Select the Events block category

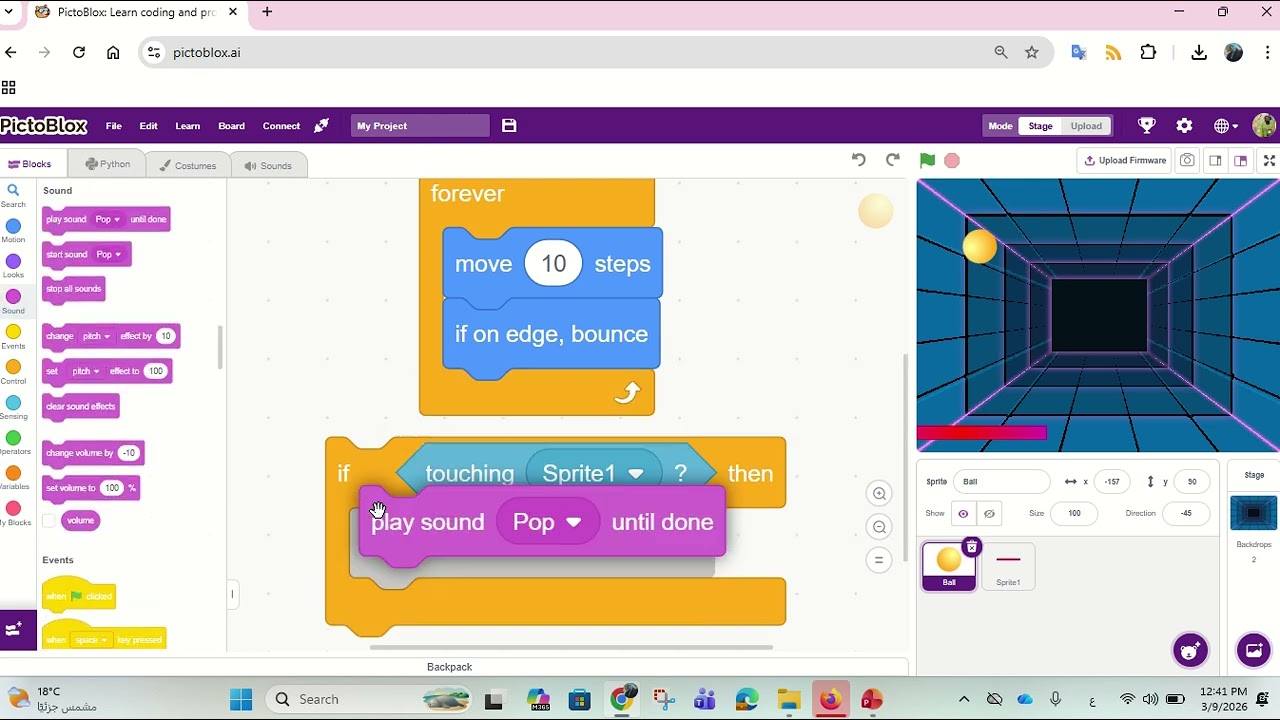pyautogui.click(x=13, y=338)
